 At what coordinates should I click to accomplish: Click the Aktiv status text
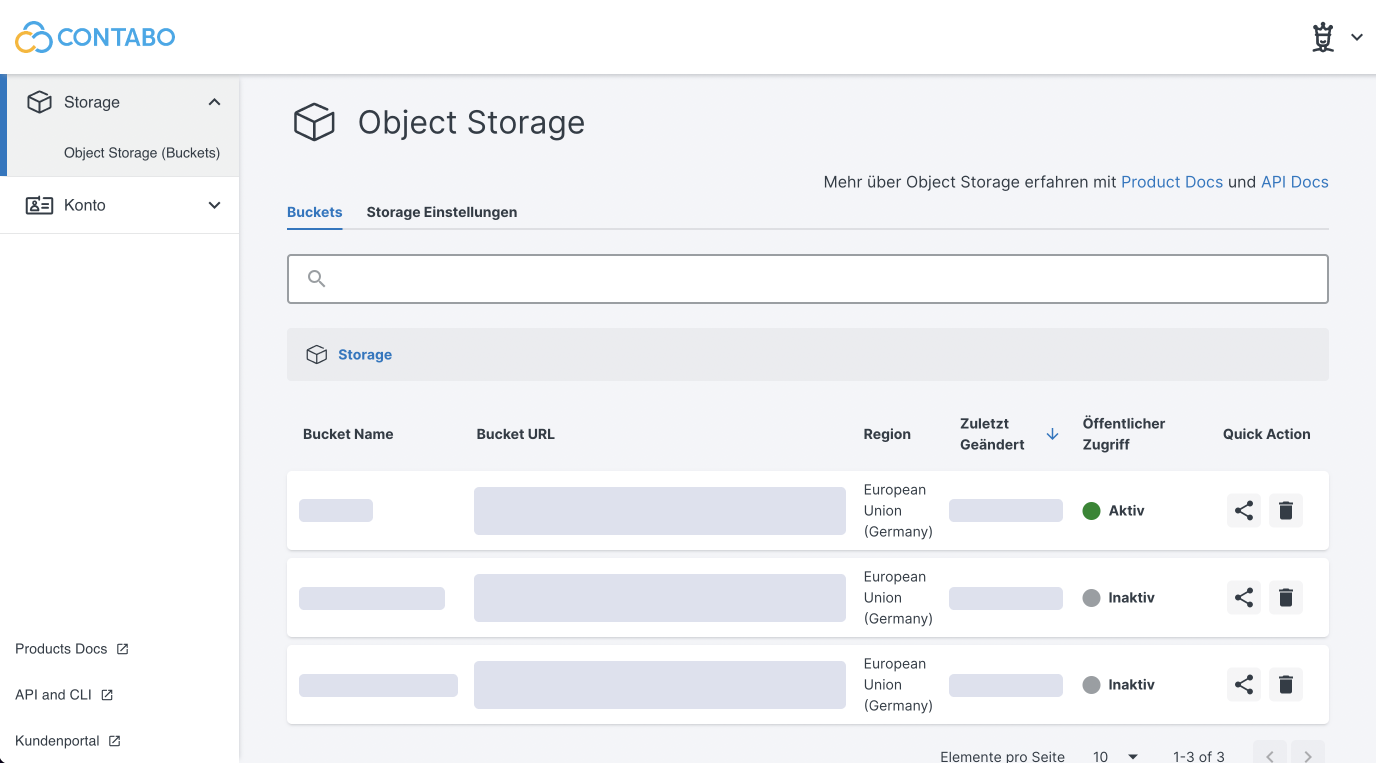pyautogui.click(x=1126, y=511)
